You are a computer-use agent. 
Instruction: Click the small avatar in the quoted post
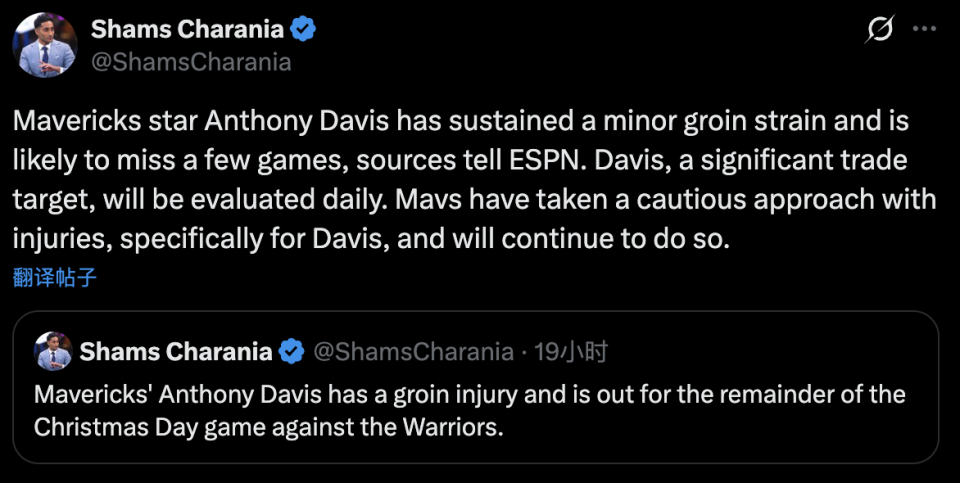point(52,351)
